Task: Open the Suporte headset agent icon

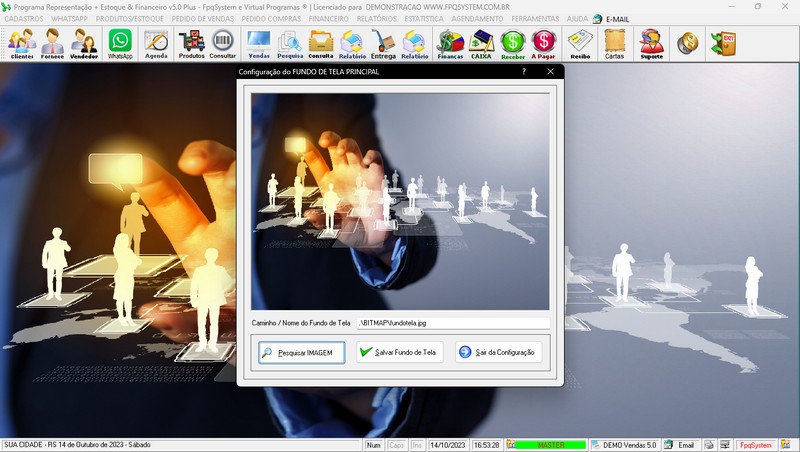Action: (x=652, y=44)
